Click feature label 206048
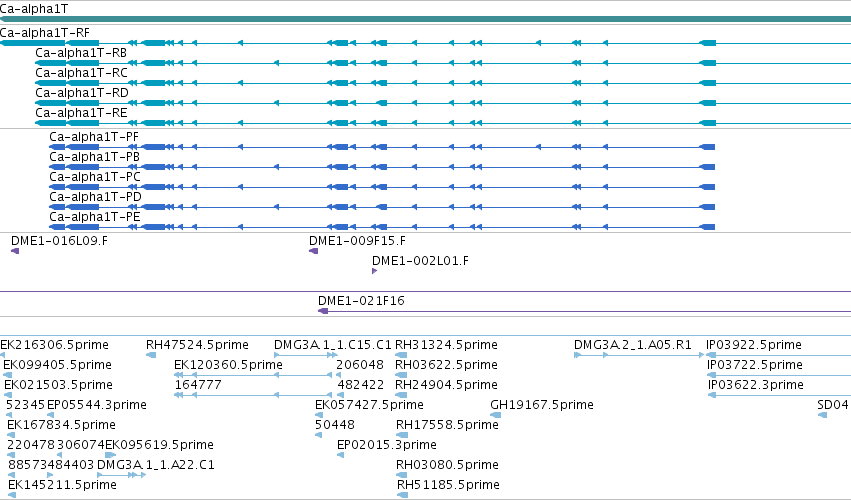The height and width of the screenshot is (500, 851). tap(360, 365)
